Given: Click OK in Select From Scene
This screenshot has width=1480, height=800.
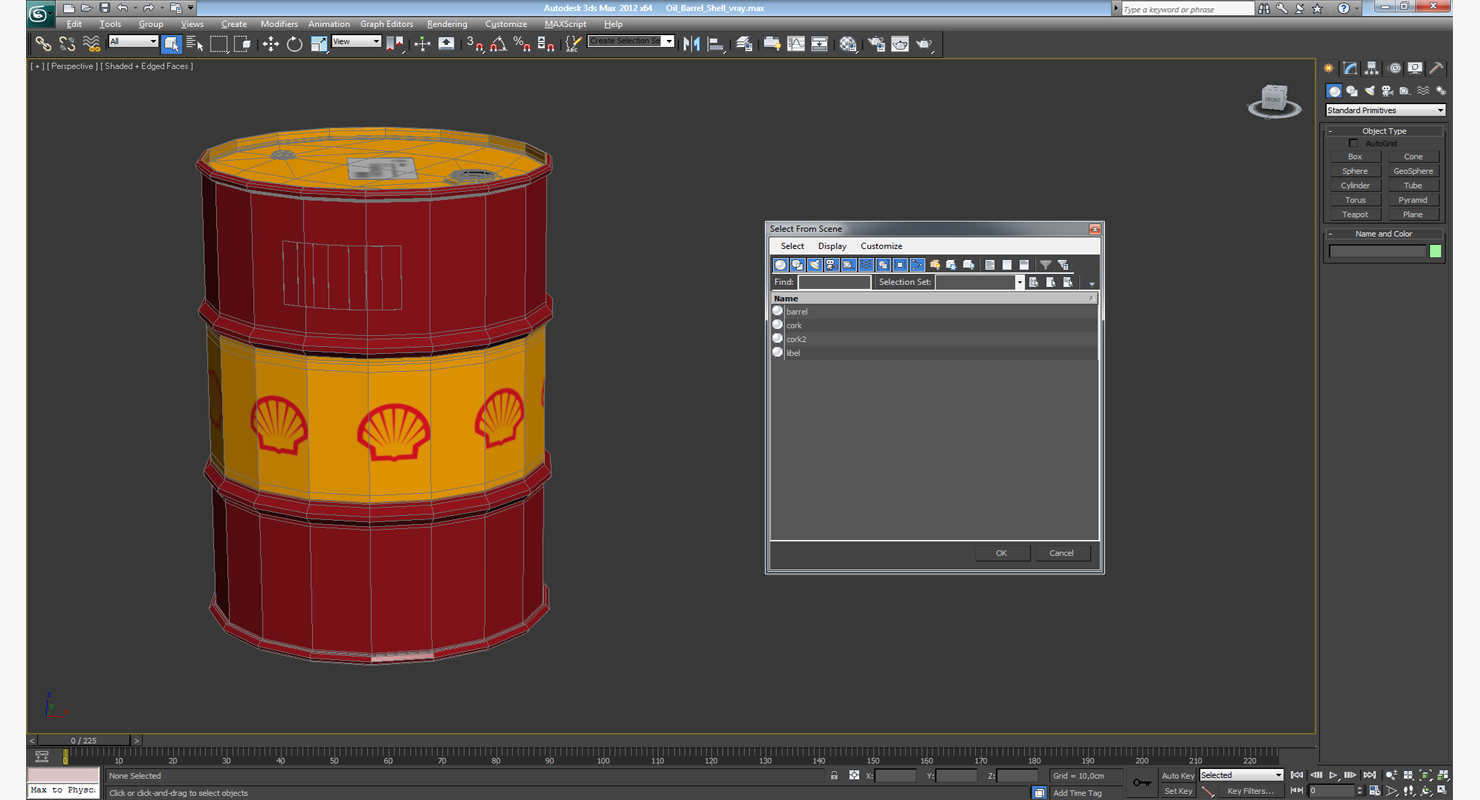Looking at the screenshot, I should pyautogui.click(x=1002, y=553).
